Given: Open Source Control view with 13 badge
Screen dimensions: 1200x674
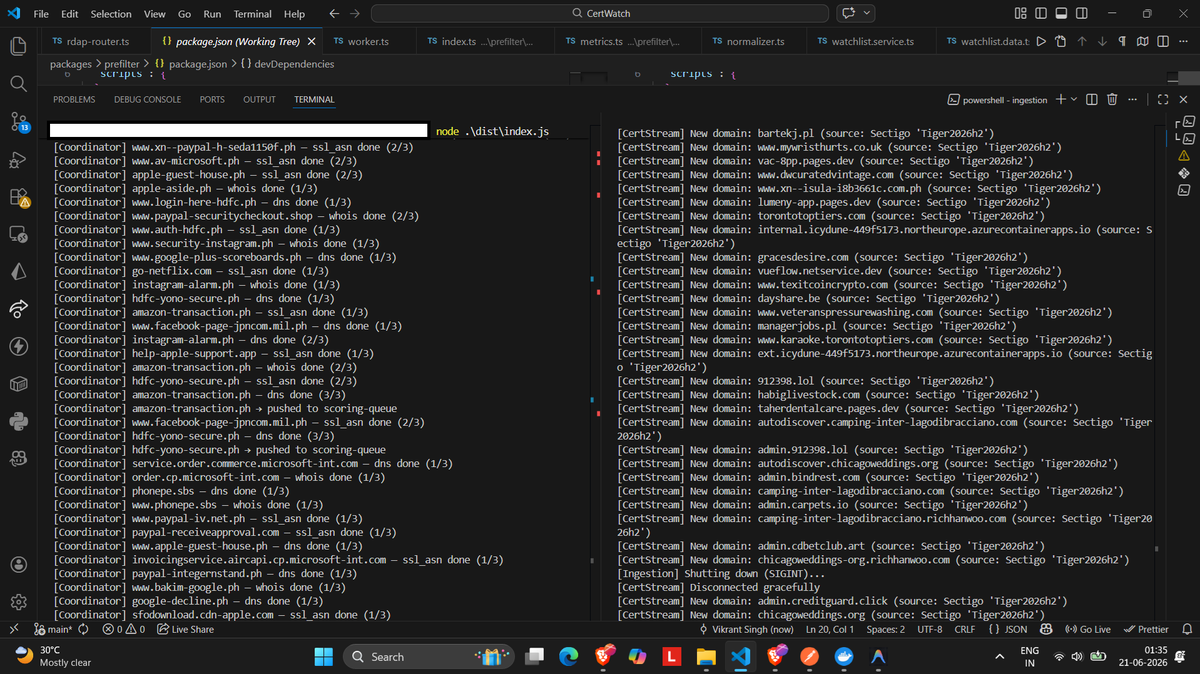Looking at the screenshot, I should click(x=18, y=122).
